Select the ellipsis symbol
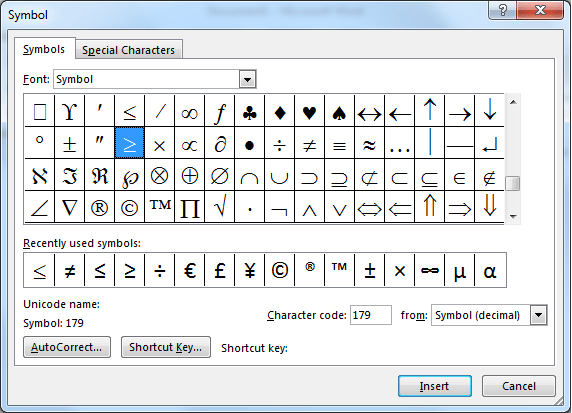The width and height of the screenshot is (572, 413). tap(399, 143)
